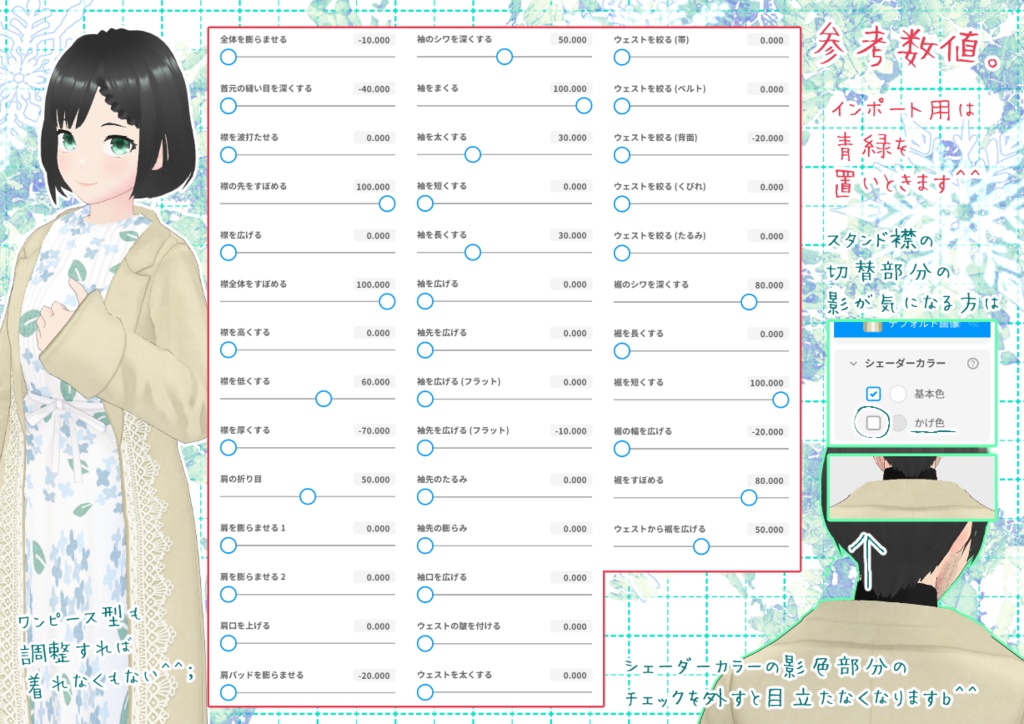Click the 袖のシワを深くする value field 50.000
This screenshot has height=724, width=1024.
pyautogui.click(x=571, y=40)
